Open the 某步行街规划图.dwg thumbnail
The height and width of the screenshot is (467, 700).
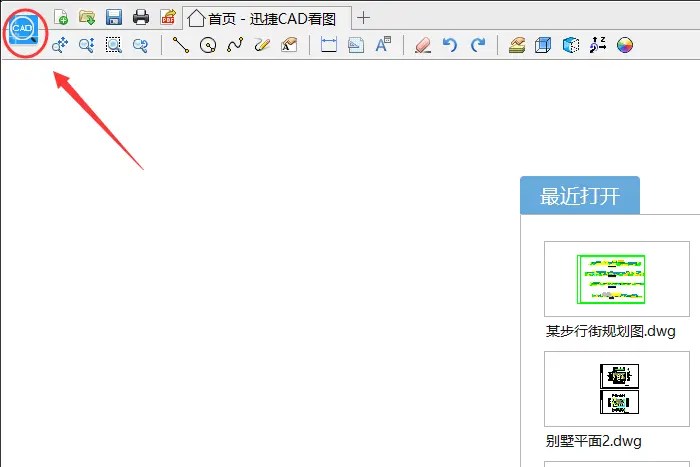click(x=617, y=279)
